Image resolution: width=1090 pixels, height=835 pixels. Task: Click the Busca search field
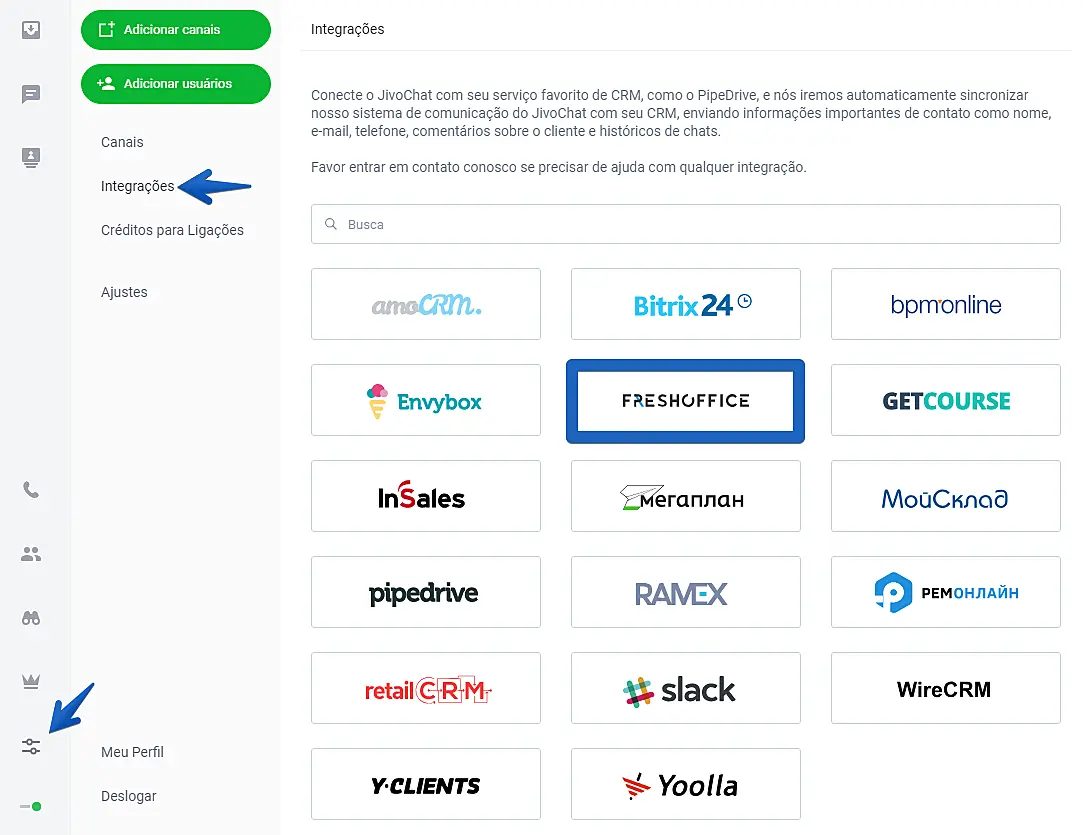point(685,225)
